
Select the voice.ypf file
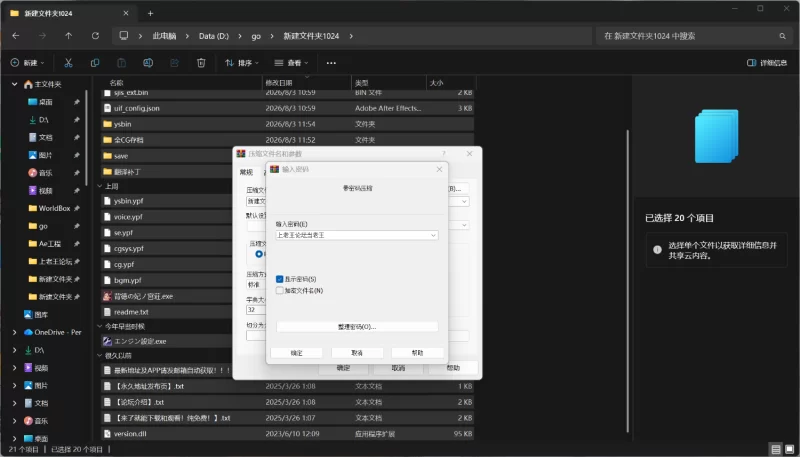click(128, 217)
